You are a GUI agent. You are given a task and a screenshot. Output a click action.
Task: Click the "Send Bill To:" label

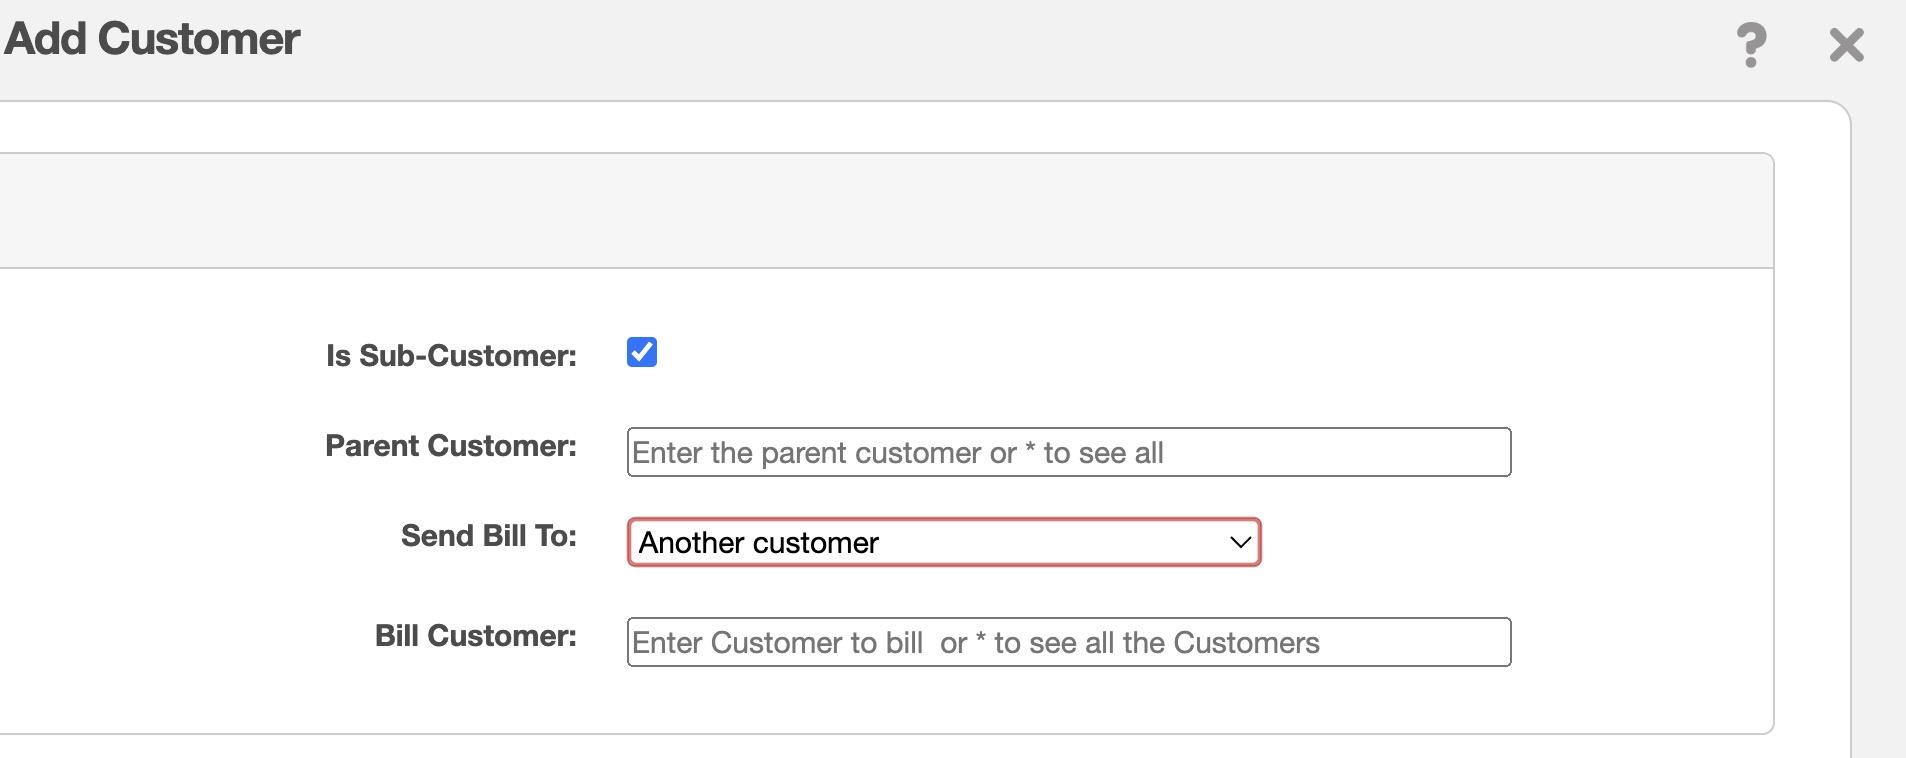tap(488, 536)
